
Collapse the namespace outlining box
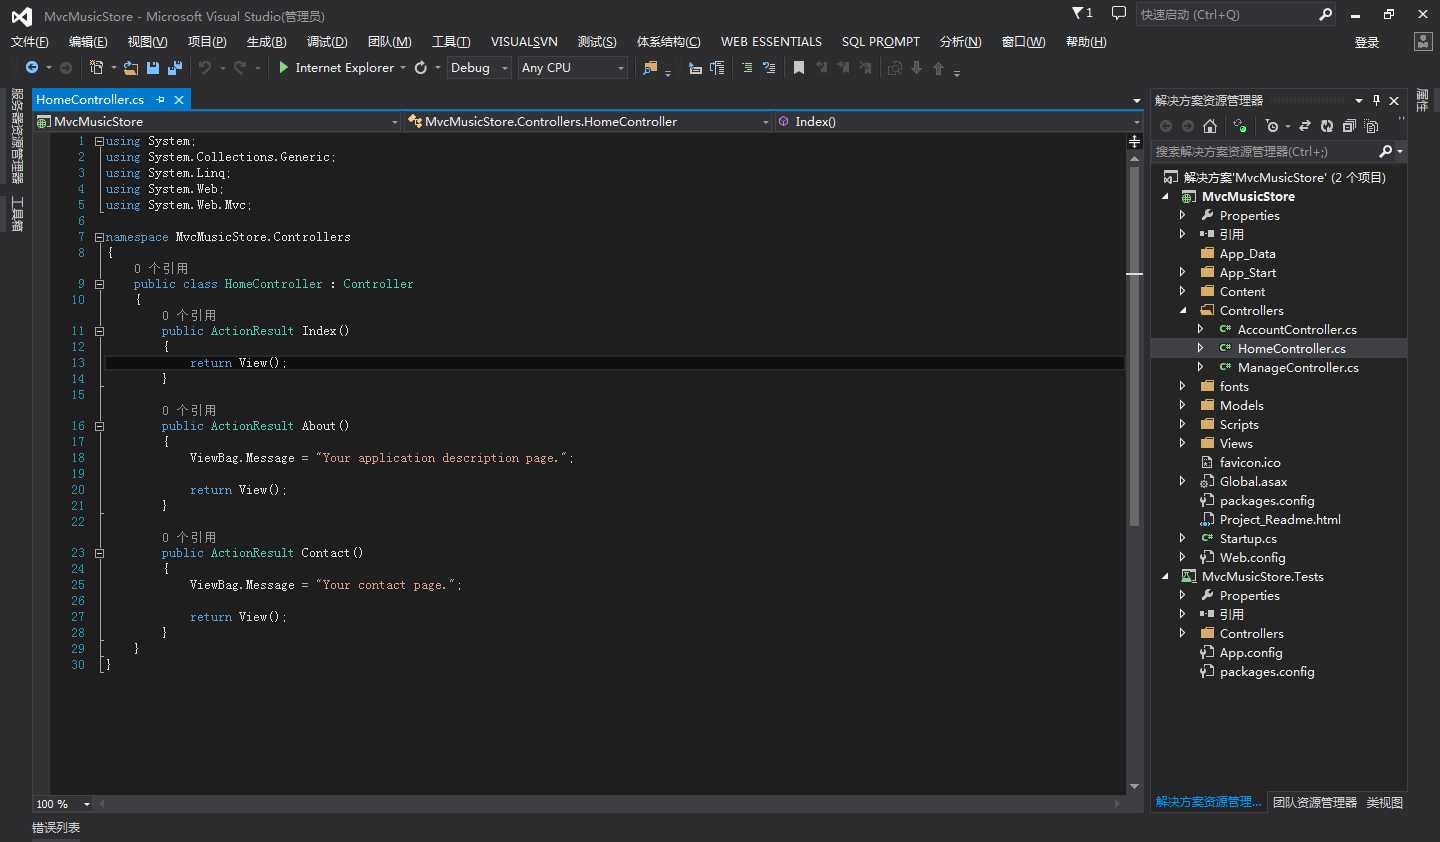tap(99, 237)
